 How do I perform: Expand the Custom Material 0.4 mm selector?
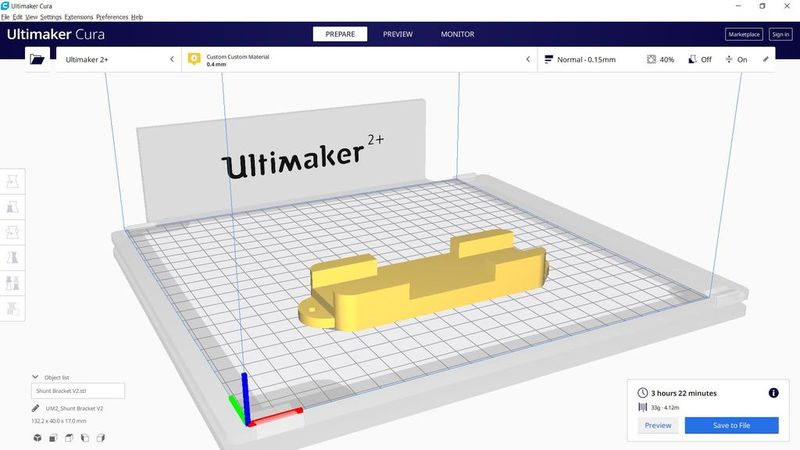click(358, 60)
